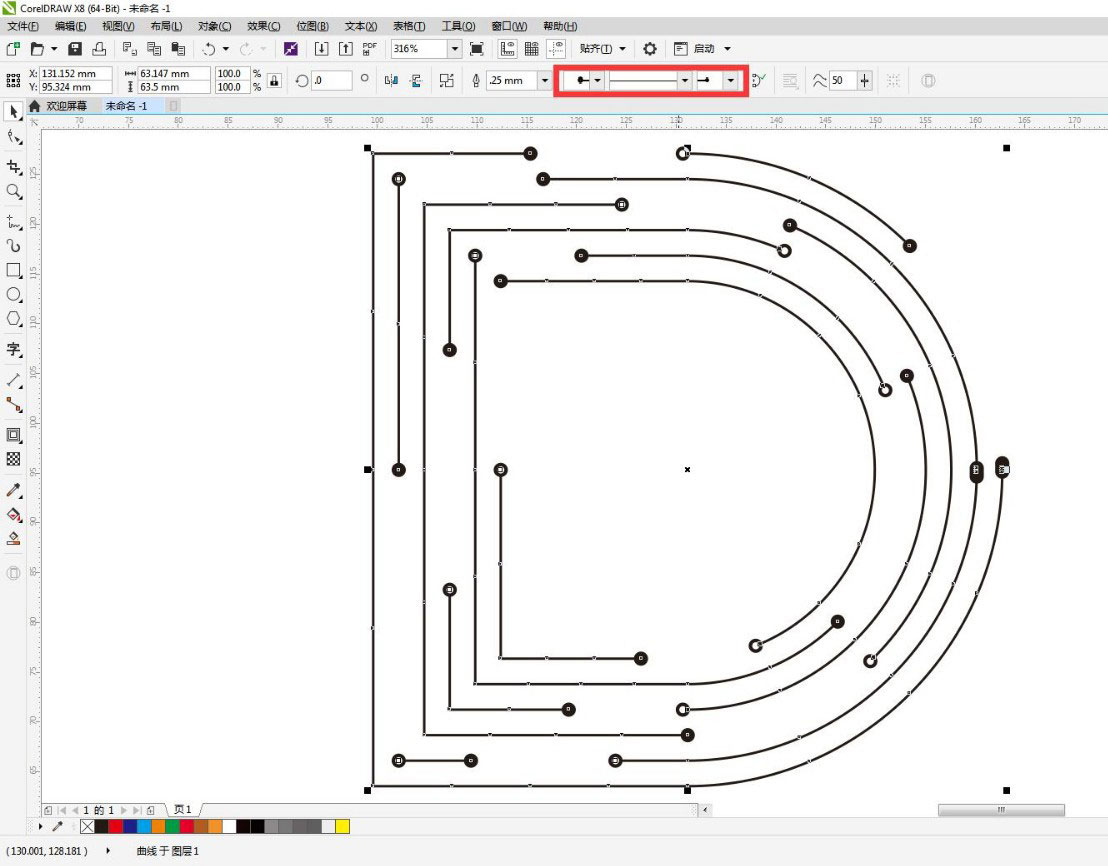Open the zoom level dropdown
Image resolution: width=1108 pixels, height=866 pixels.
[x=455, y=48]
